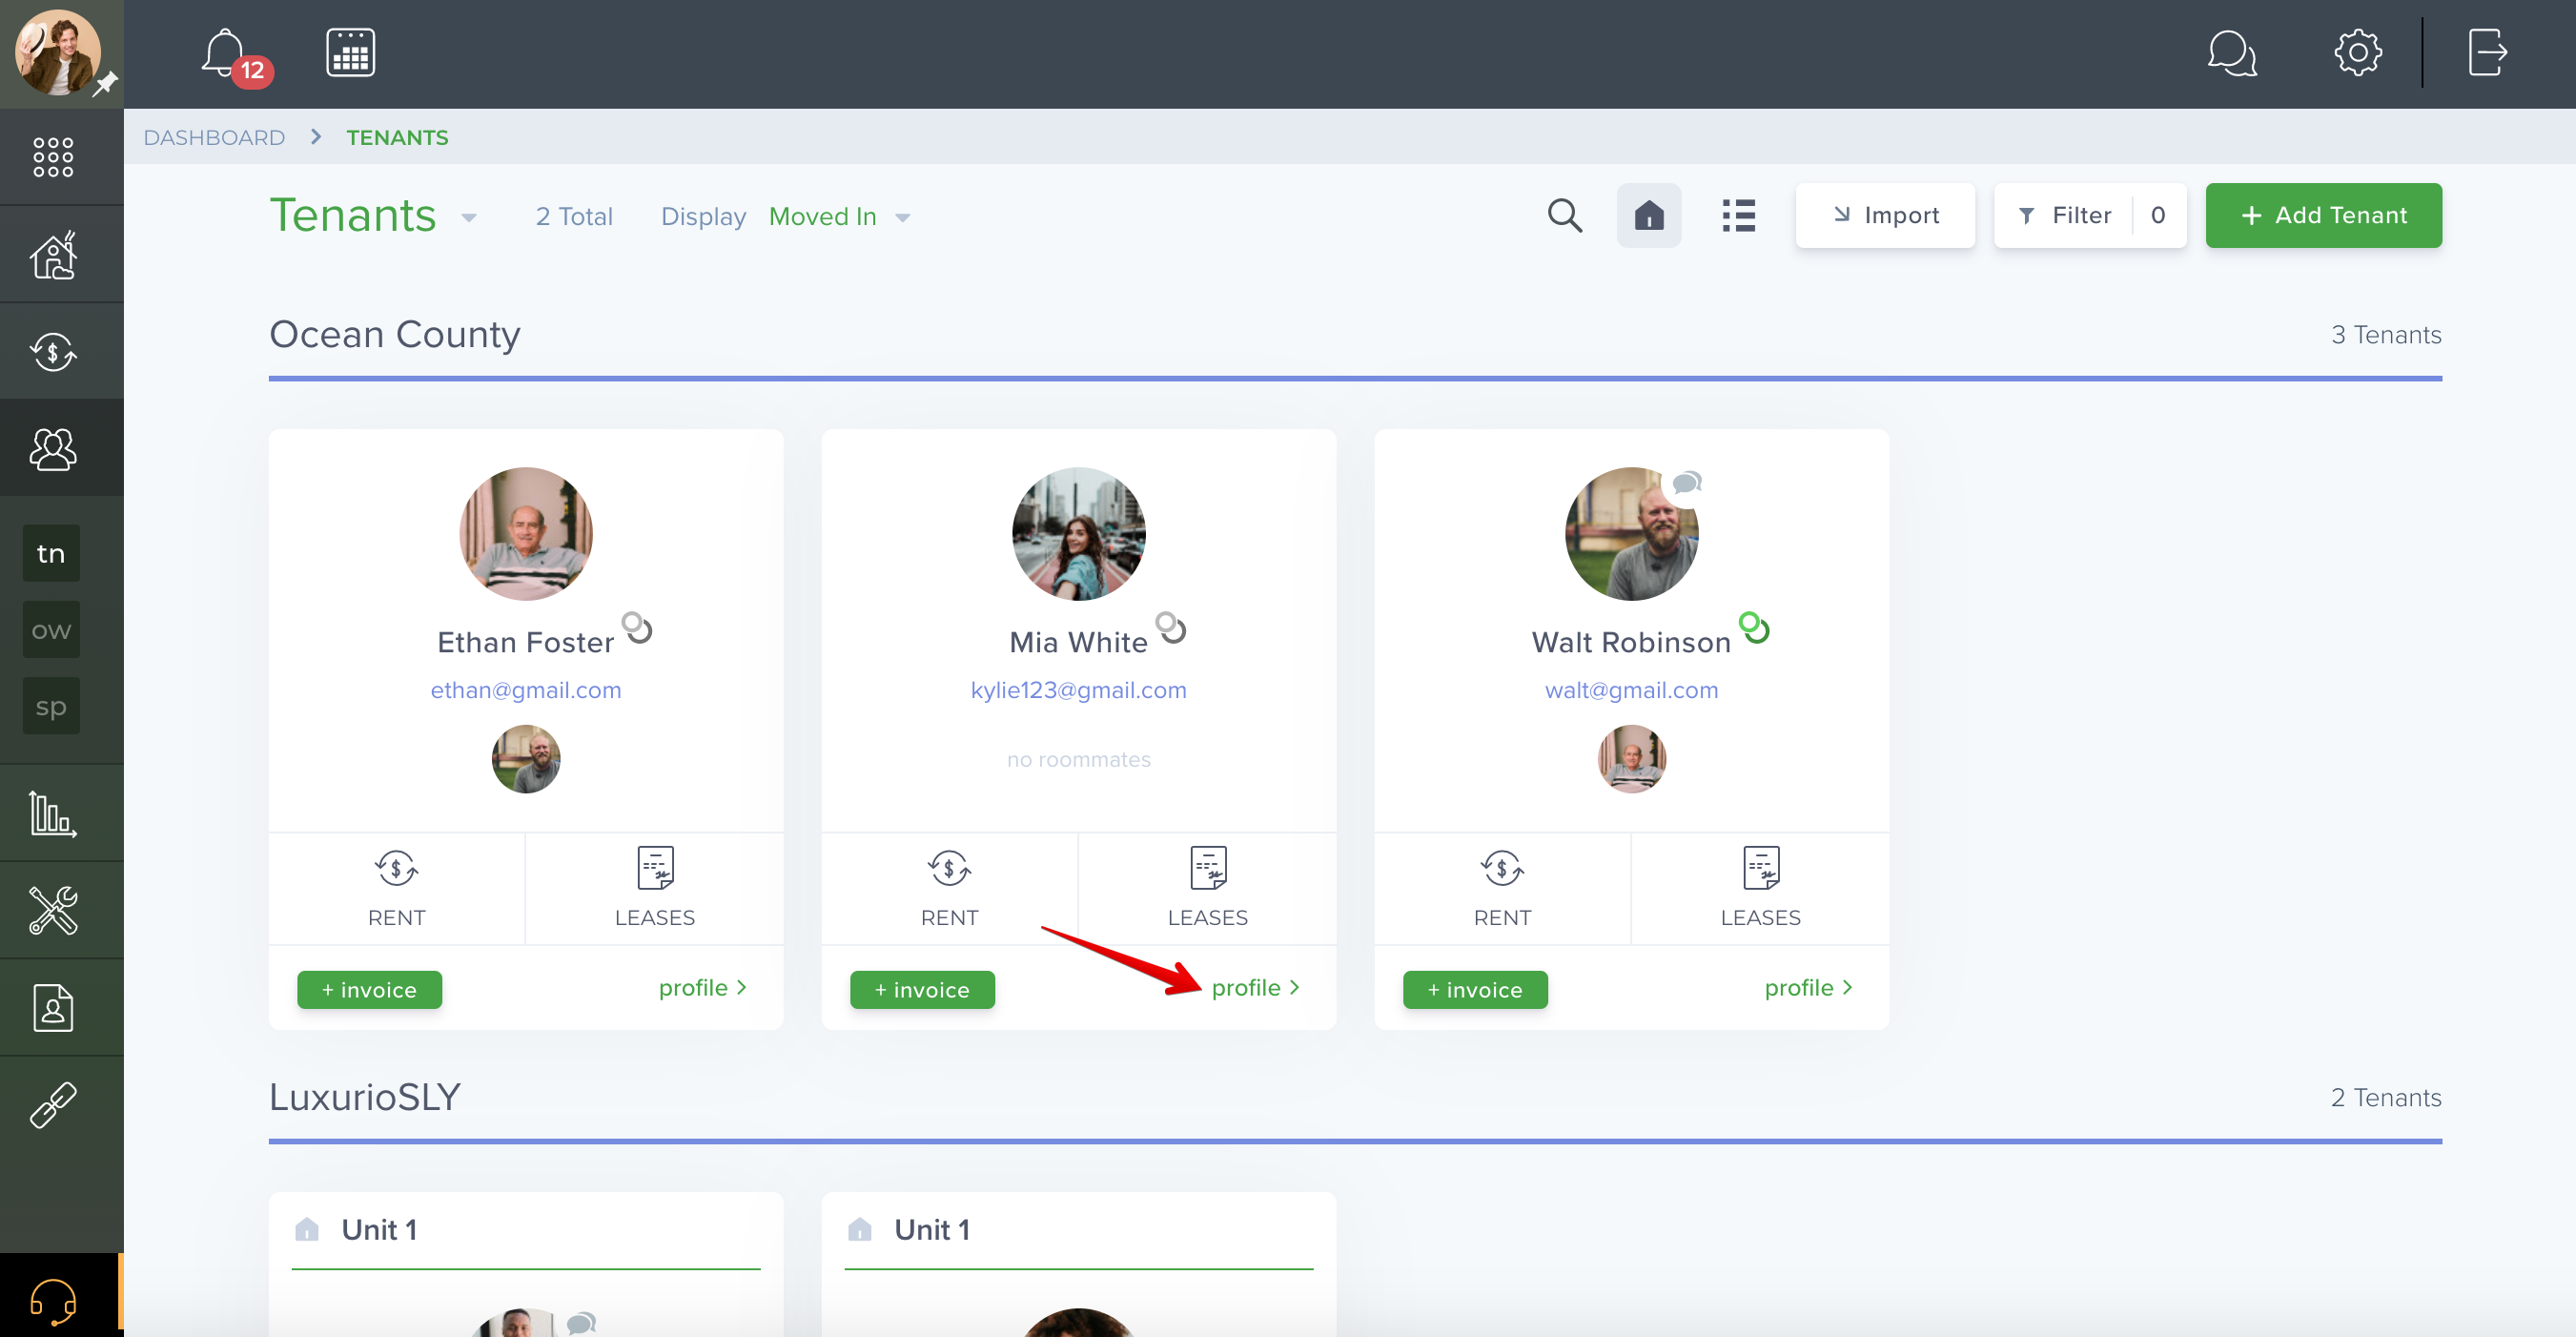Switch to property card view
The image size is (2576, 1337).
[x=1648, y=215]
